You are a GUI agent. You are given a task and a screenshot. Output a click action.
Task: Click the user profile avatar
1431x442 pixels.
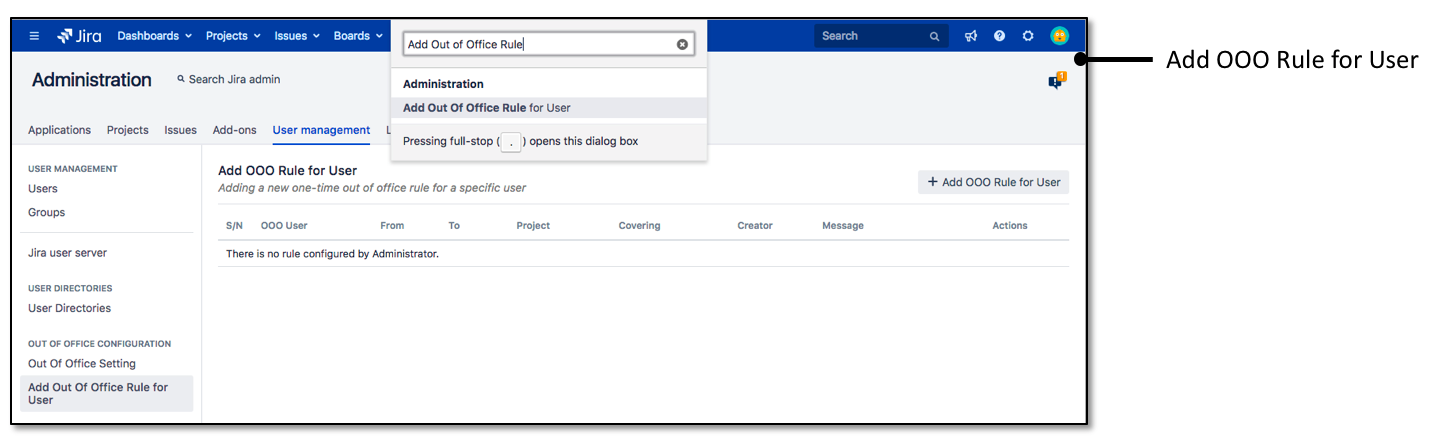click(x=1059, y=36)
